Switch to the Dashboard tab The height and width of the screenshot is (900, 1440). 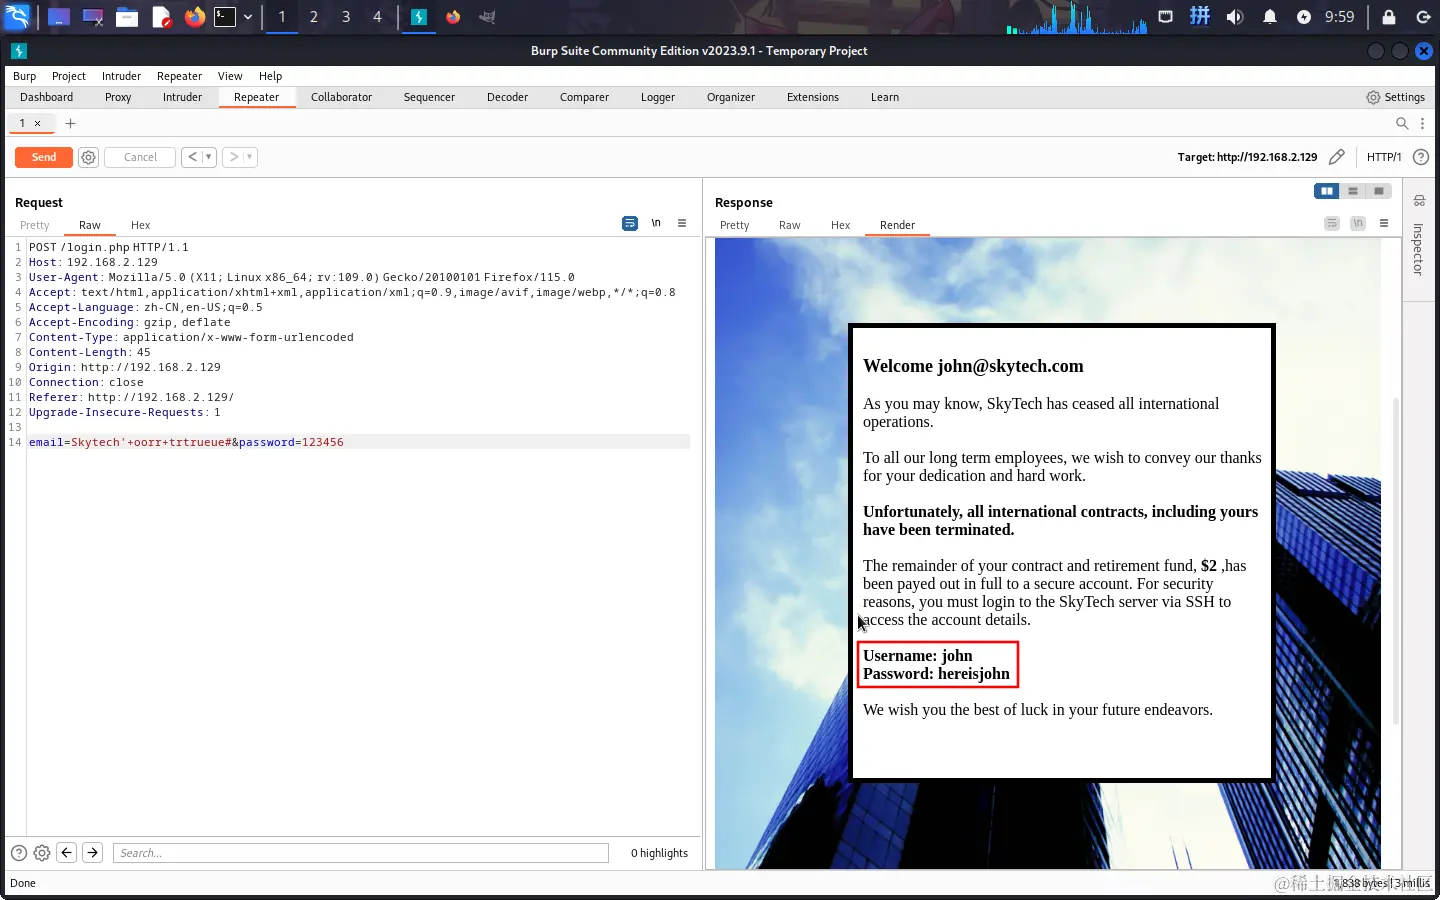[47, 97]
